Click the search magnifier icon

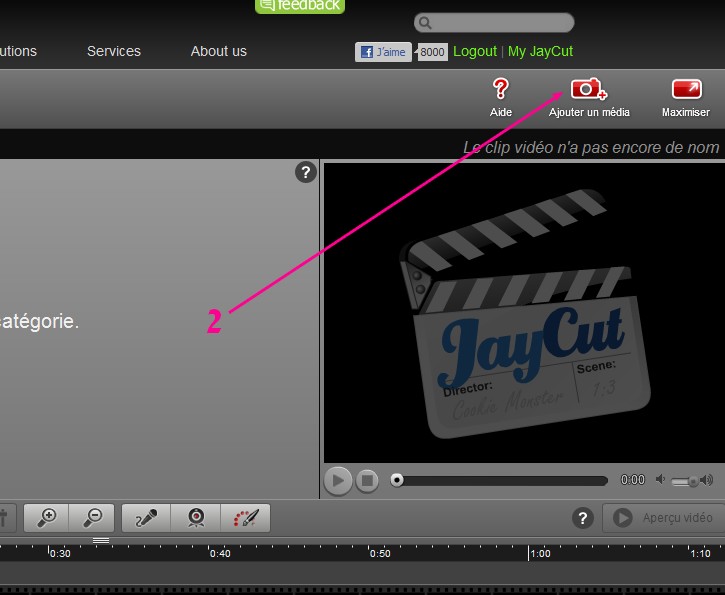[425, 23]
